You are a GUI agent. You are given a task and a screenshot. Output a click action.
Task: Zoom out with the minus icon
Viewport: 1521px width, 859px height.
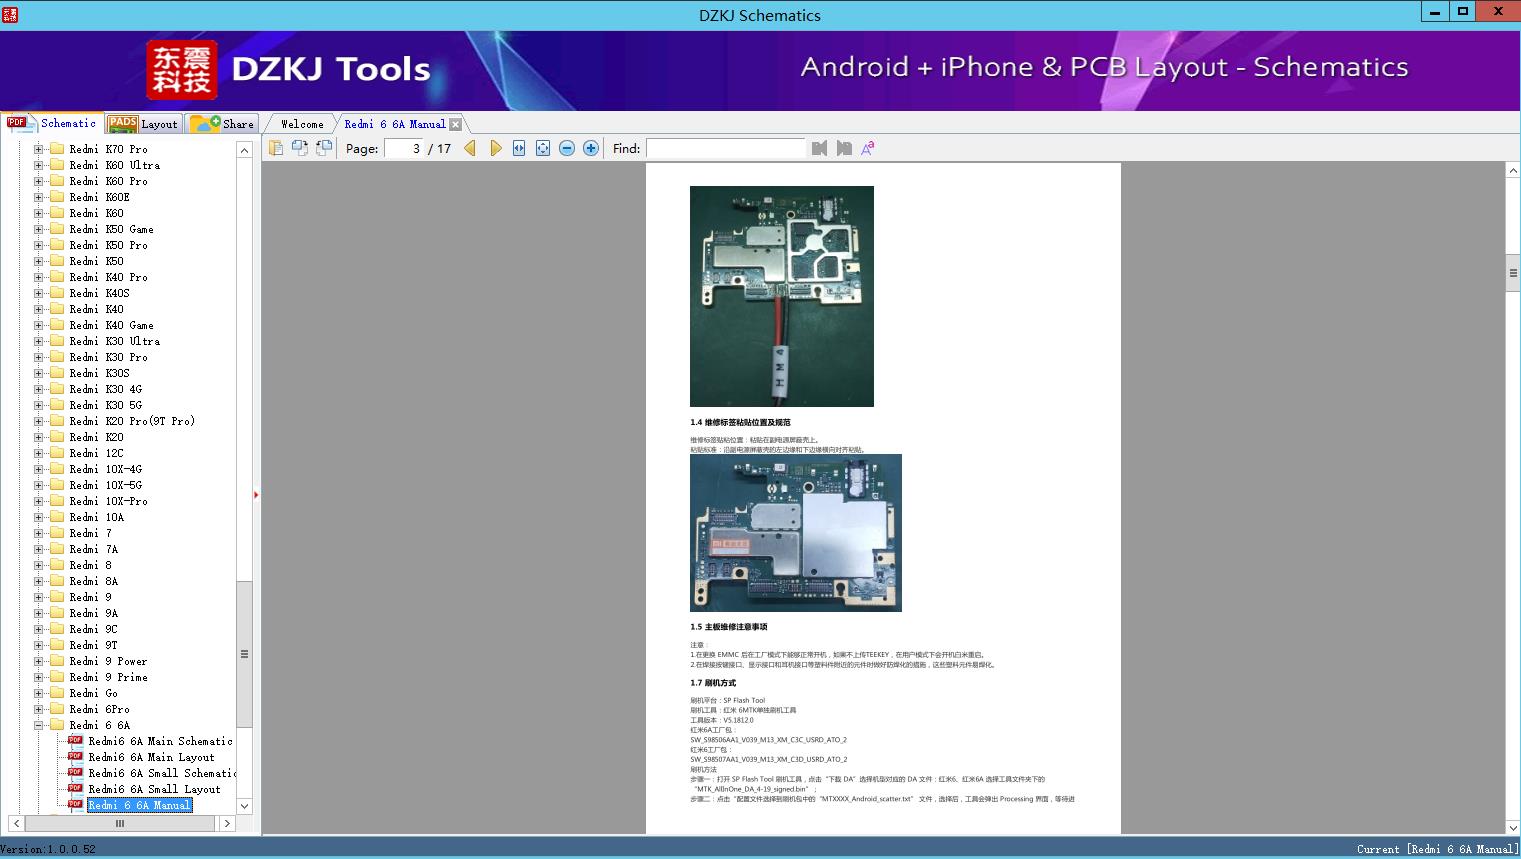coord(567,148)
